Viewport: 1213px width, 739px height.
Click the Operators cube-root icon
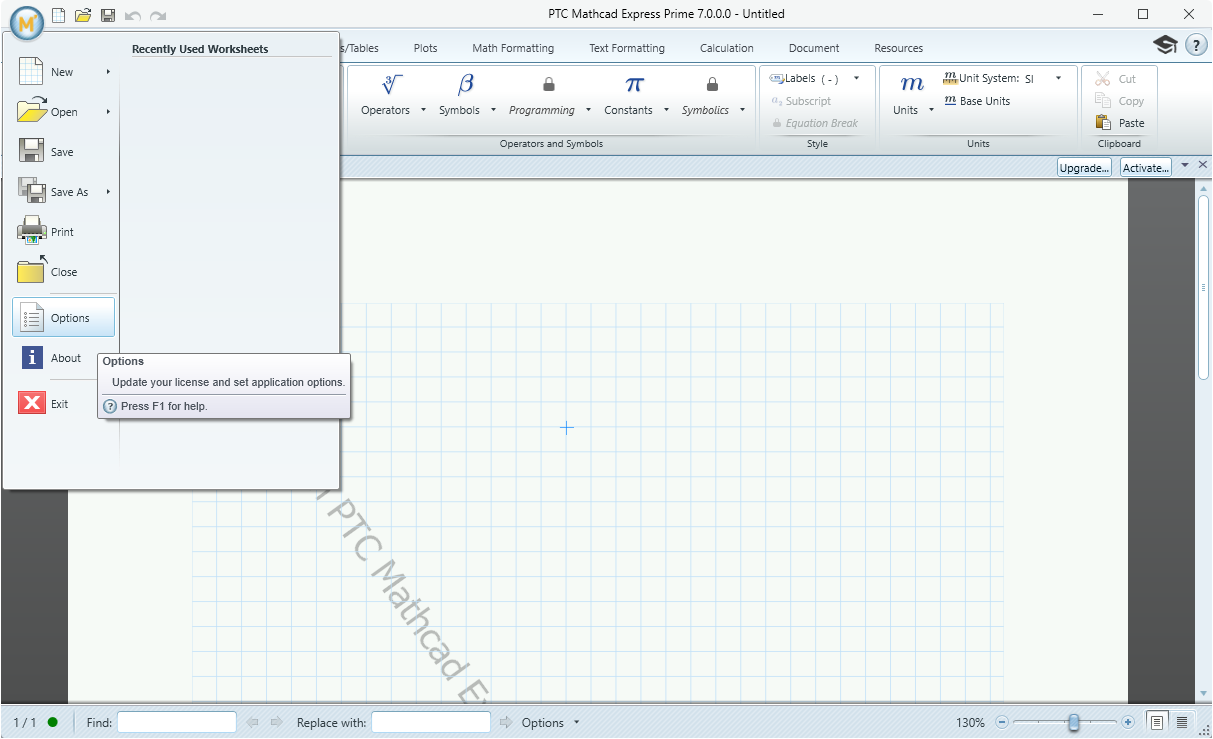[x=392, y=84]
